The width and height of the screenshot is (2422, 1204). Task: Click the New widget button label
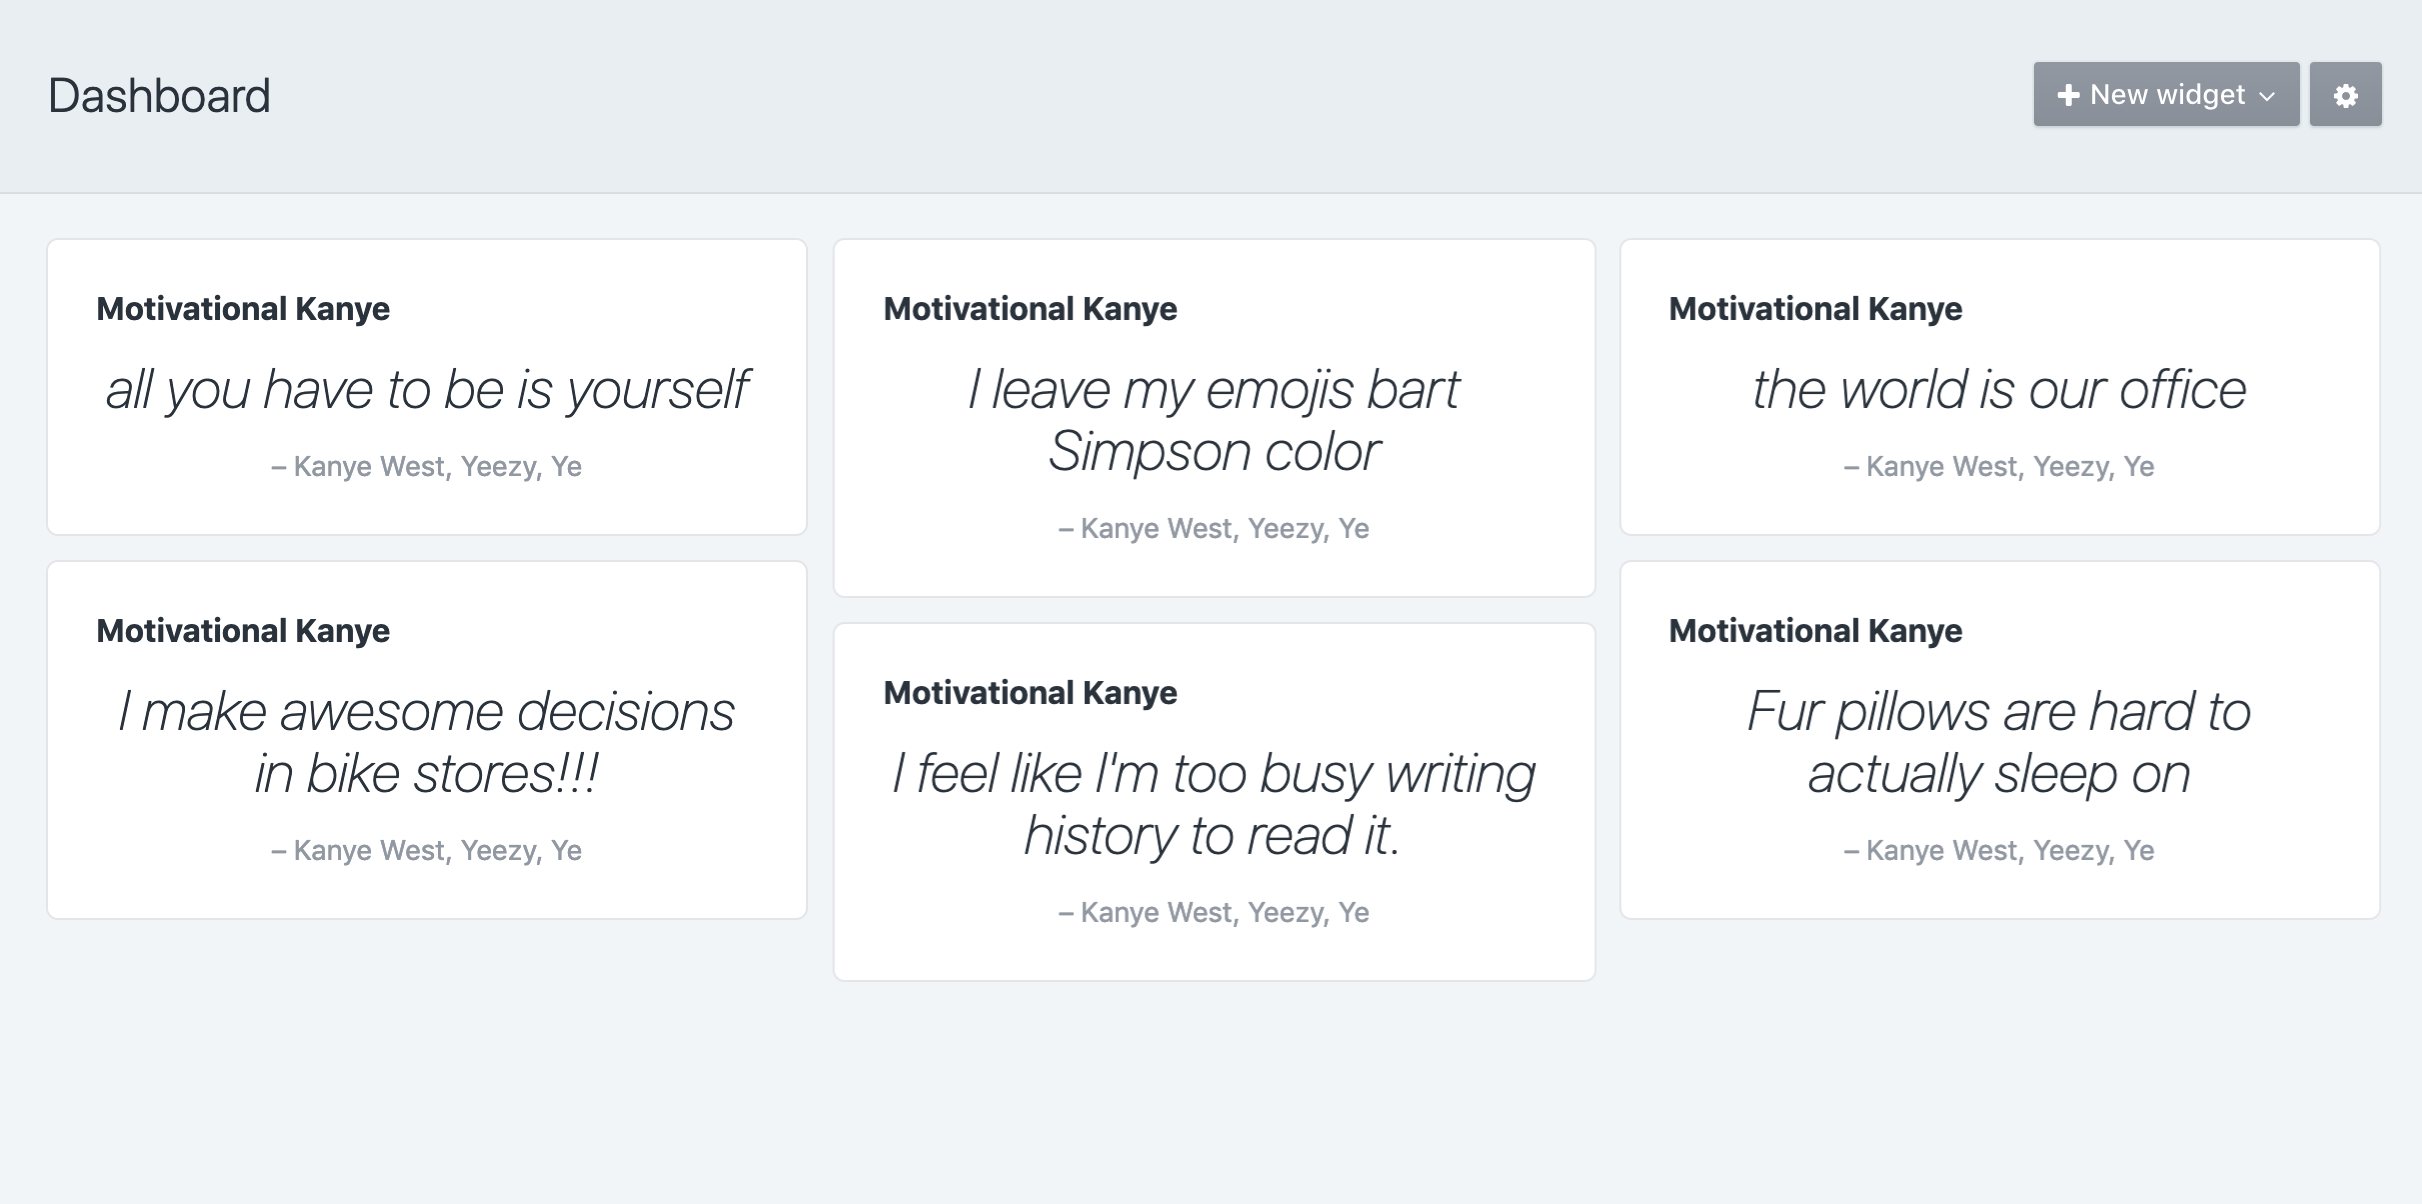click(x=2167, y=95)
